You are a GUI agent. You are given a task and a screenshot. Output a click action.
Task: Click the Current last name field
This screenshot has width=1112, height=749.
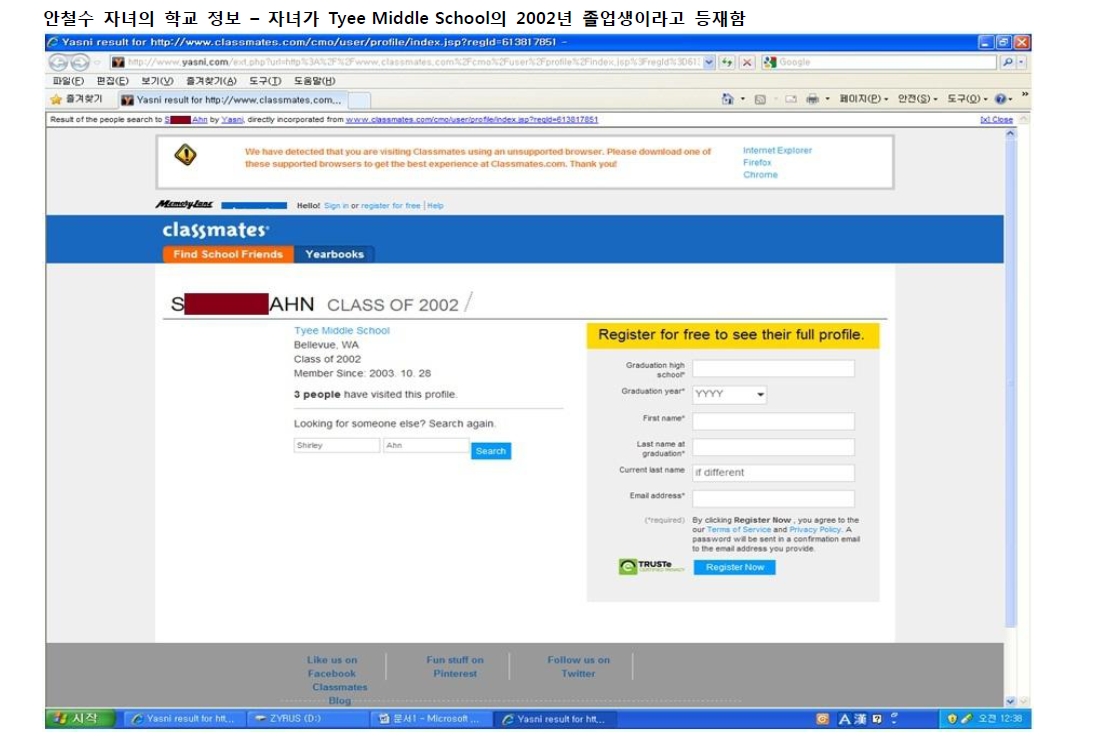pyautogui.click(x=774, y=473)
